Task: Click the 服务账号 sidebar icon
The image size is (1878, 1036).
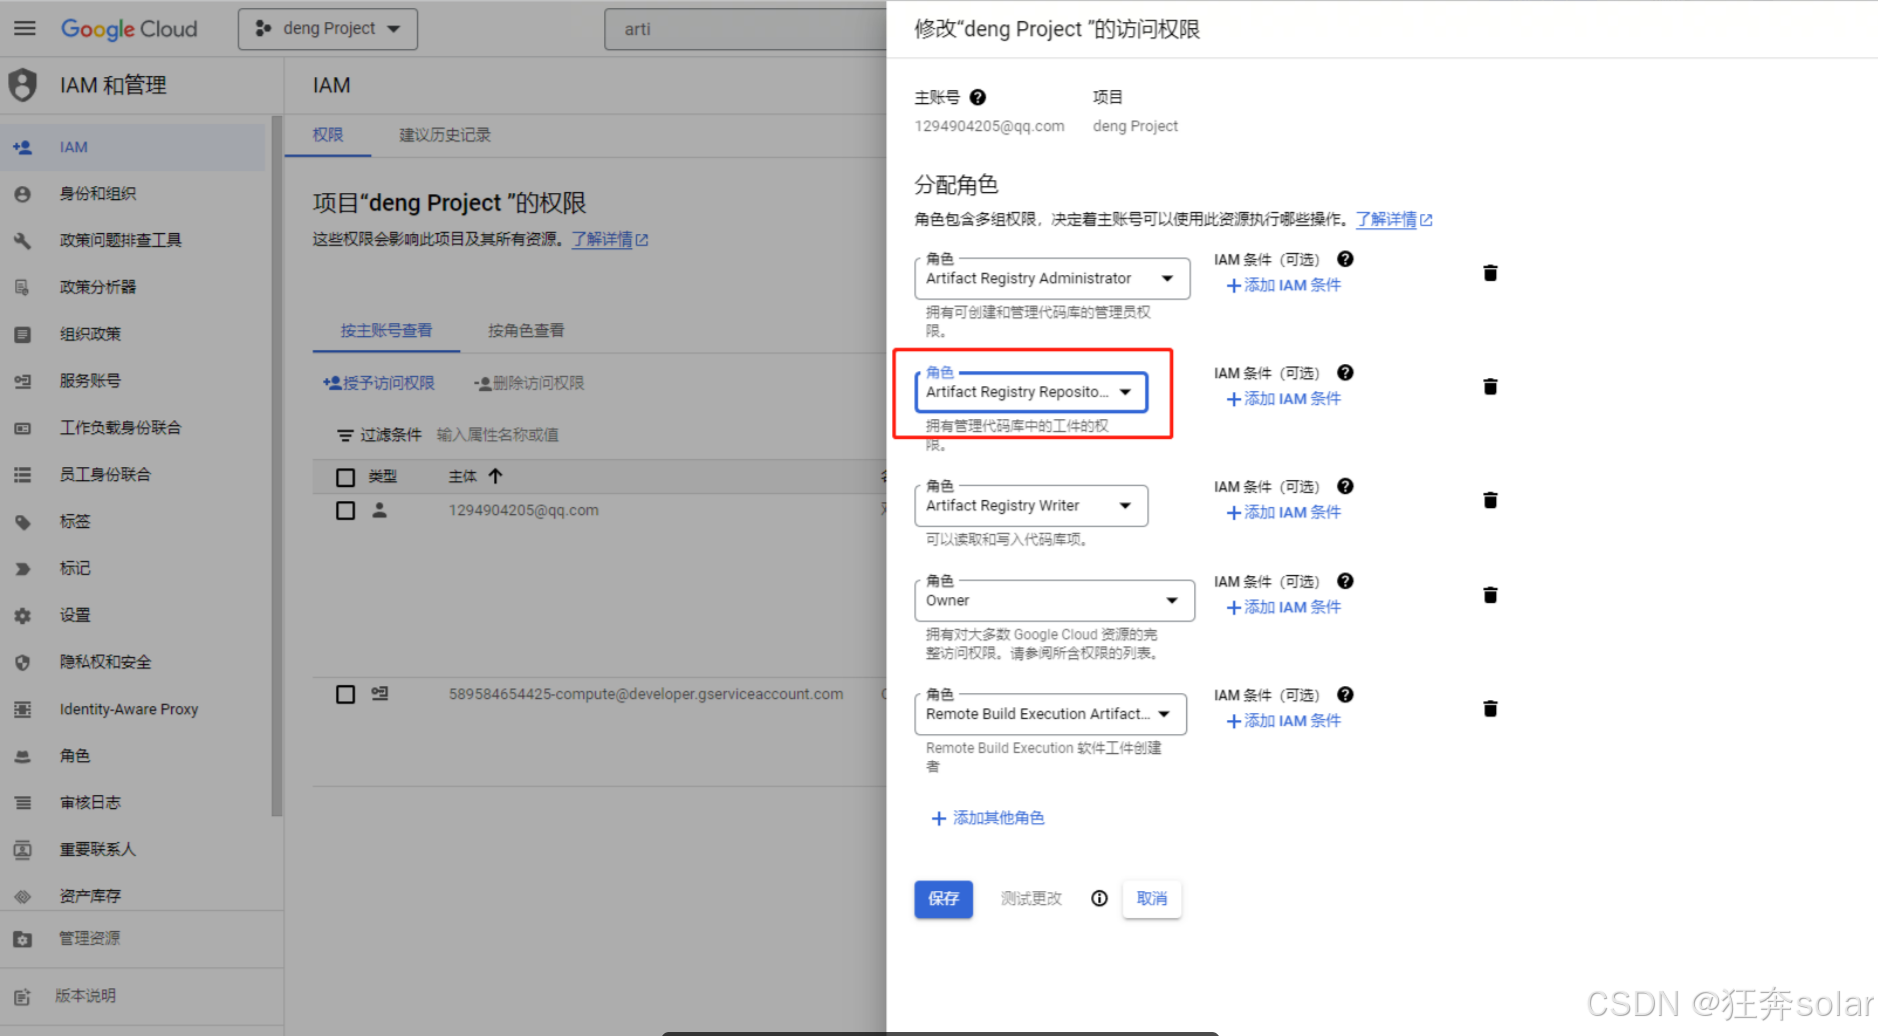Action: [22, 381]
